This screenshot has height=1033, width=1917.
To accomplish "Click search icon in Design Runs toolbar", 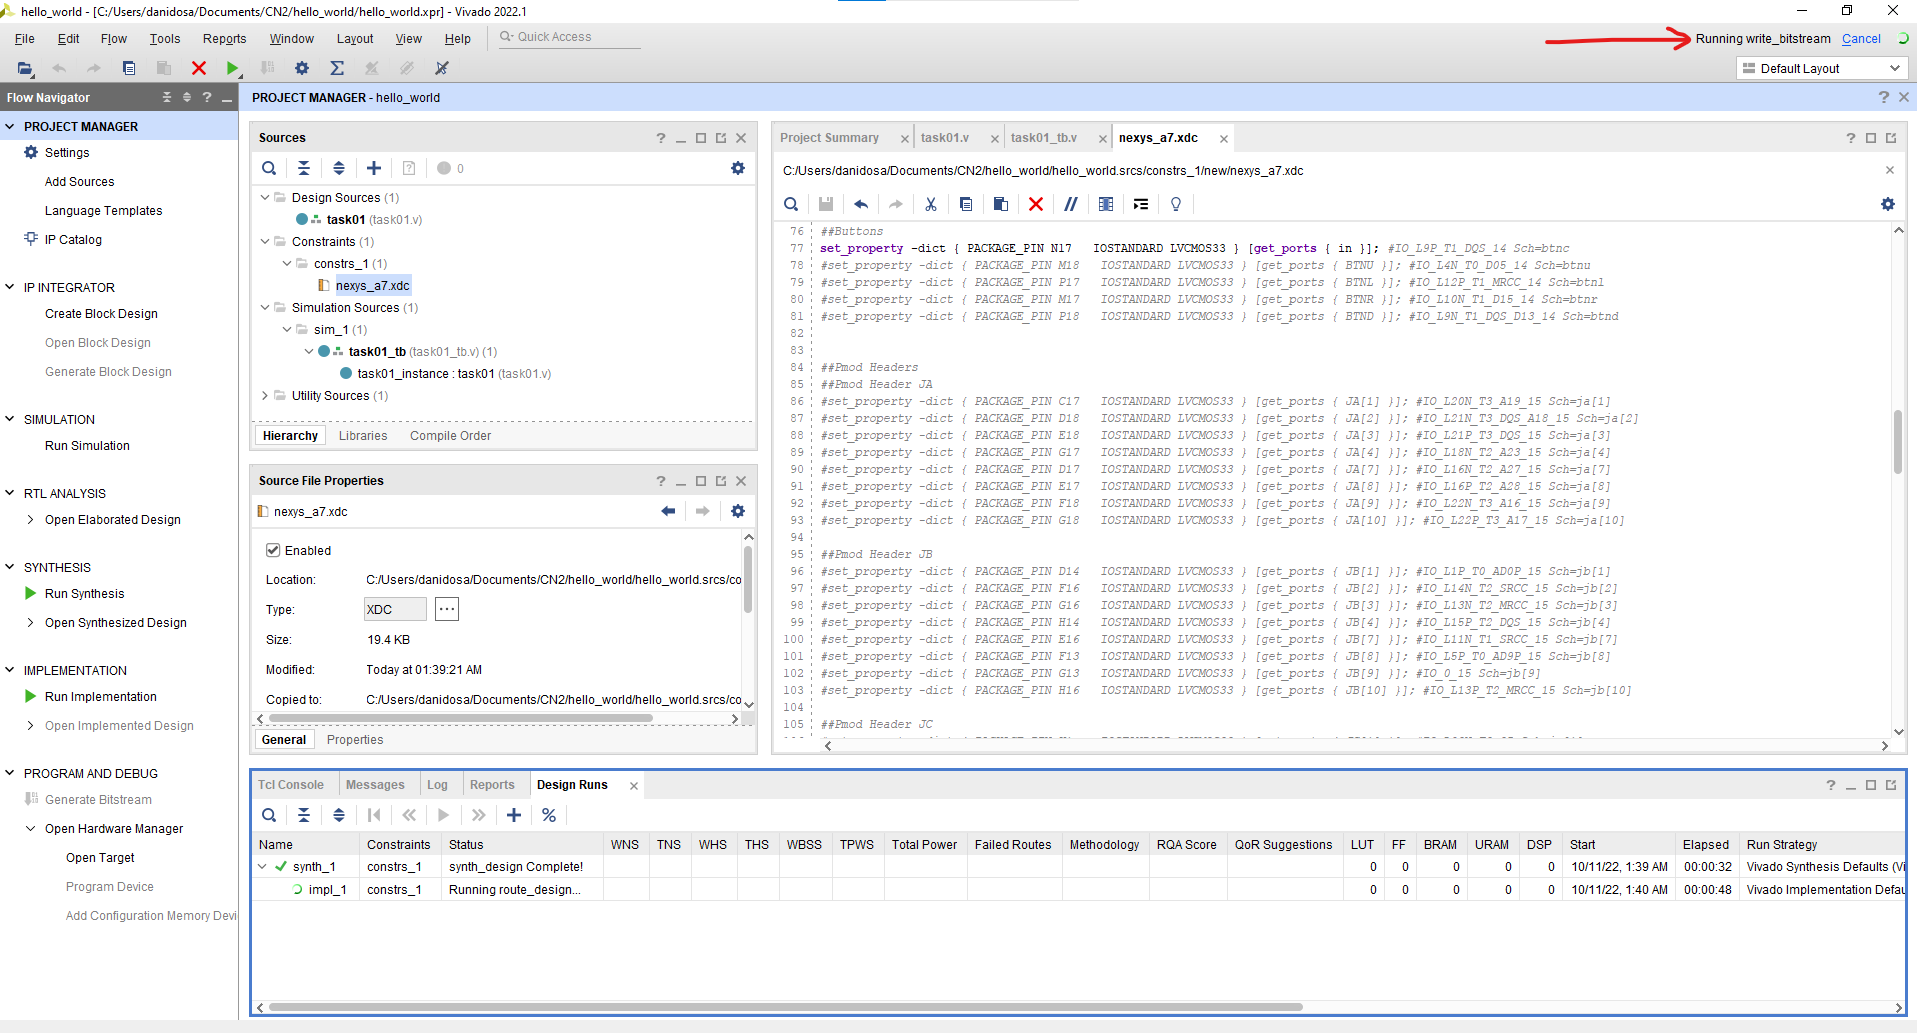I will click(x=269, y=815).
